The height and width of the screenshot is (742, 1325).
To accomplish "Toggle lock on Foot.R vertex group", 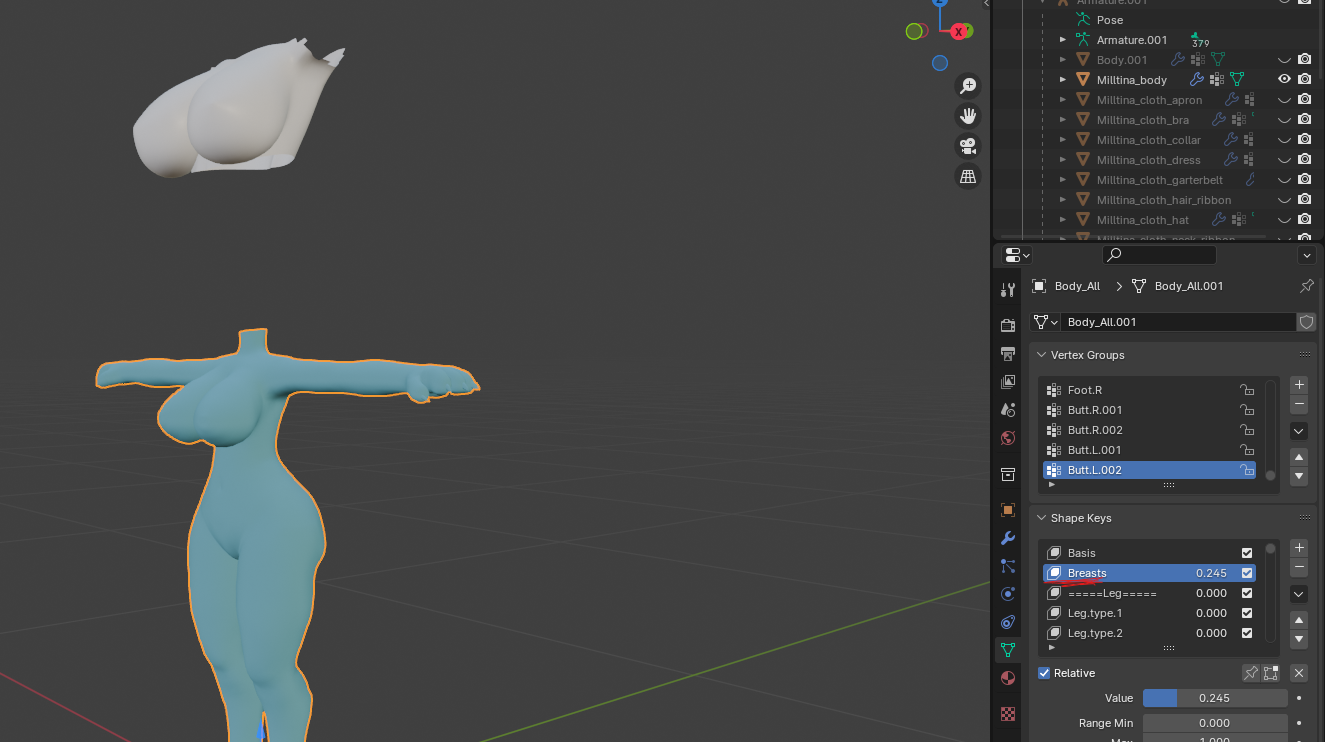I will (1247, 390).
